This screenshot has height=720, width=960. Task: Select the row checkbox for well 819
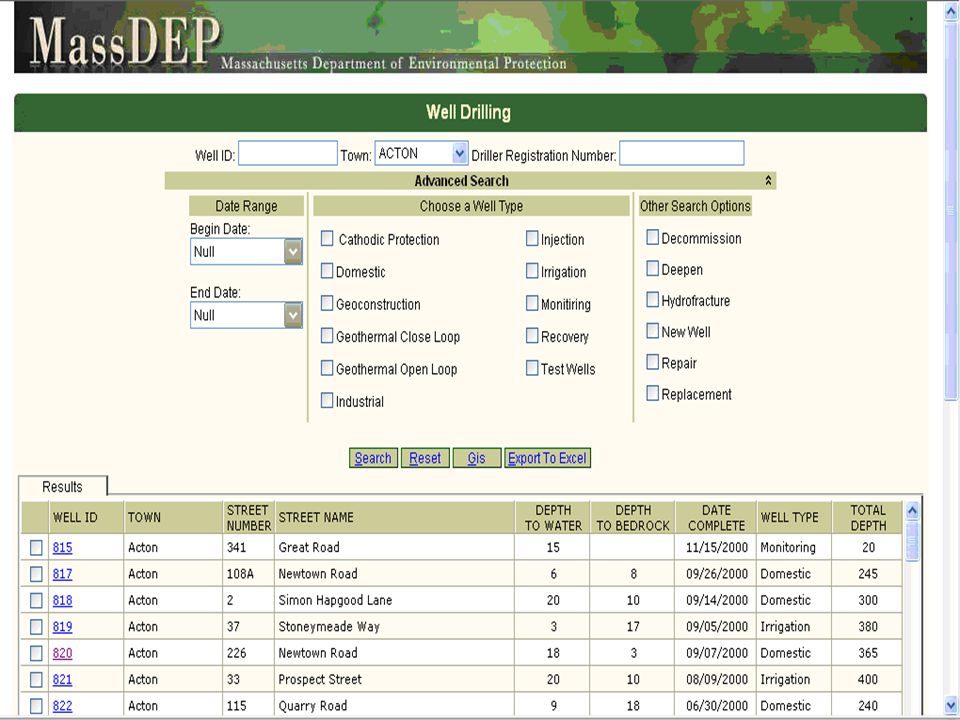click(x=36, y=626)
